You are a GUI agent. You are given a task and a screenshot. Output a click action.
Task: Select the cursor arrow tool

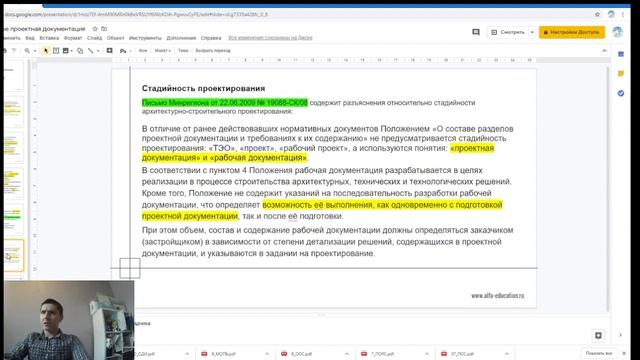tap(46, 51)
